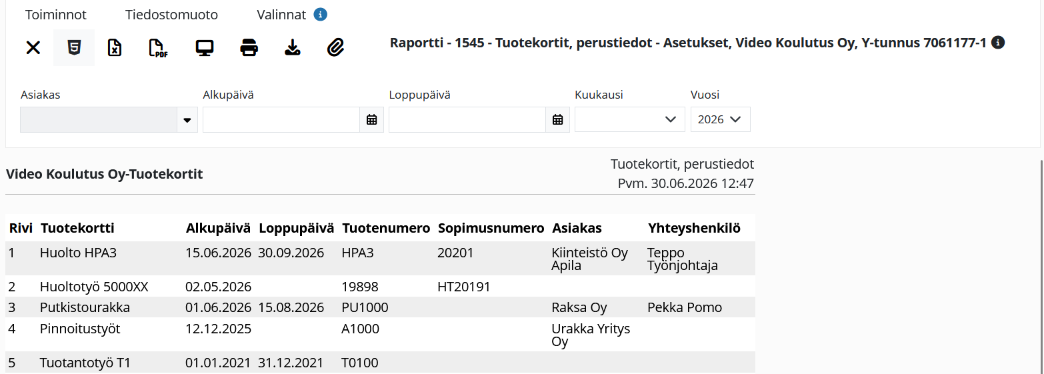Open info icon next to Valinnat
The height and width of the screenshot is (374, 1044).
[x=320, y=15]
